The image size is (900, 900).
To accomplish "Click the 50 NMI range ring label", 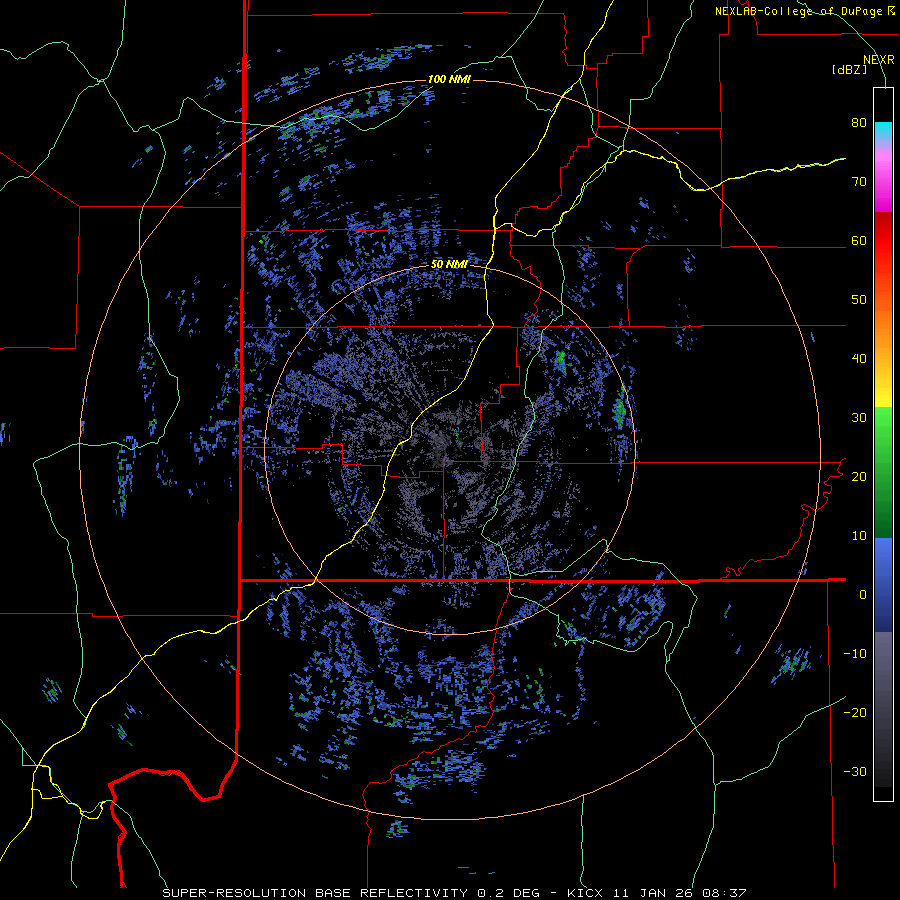I will click(449, 265).
